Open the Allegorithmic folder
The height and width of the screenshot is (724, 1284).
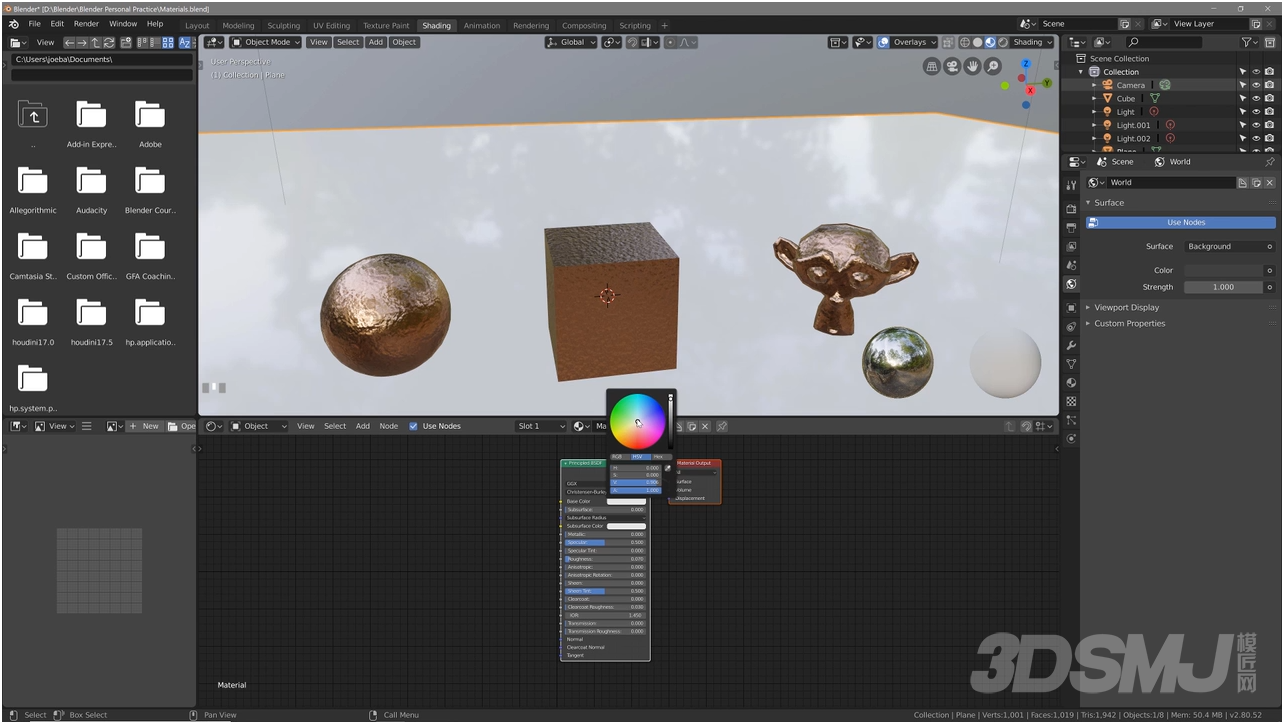33,188
